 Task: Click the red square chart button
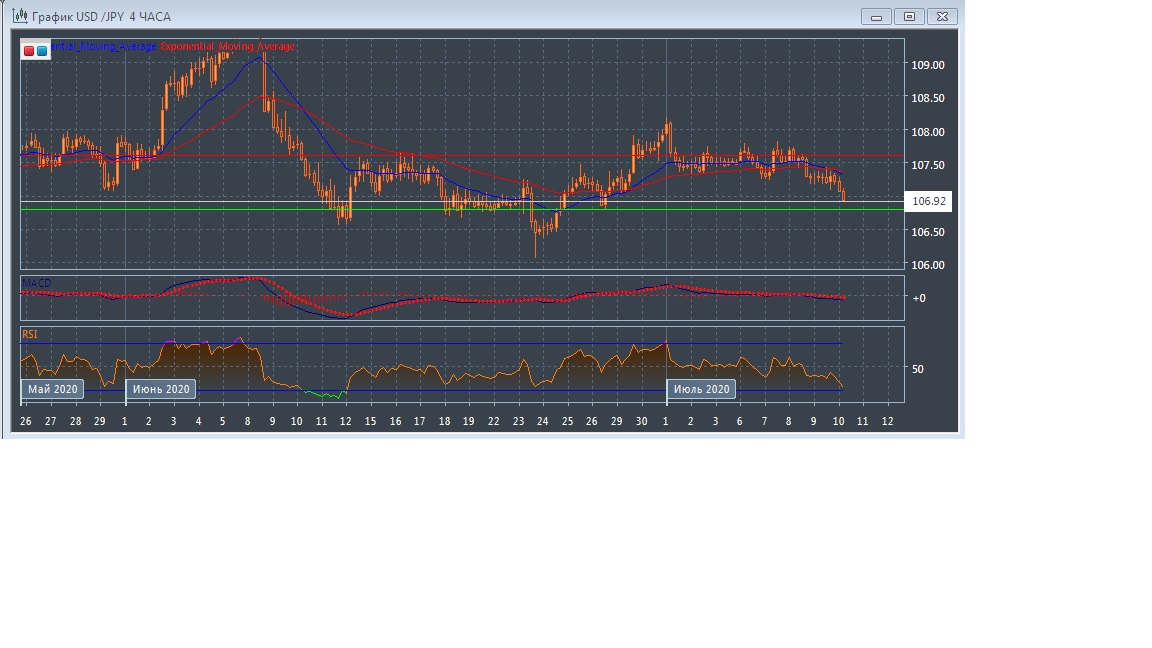pyautogui.click(x=29, y=50)
